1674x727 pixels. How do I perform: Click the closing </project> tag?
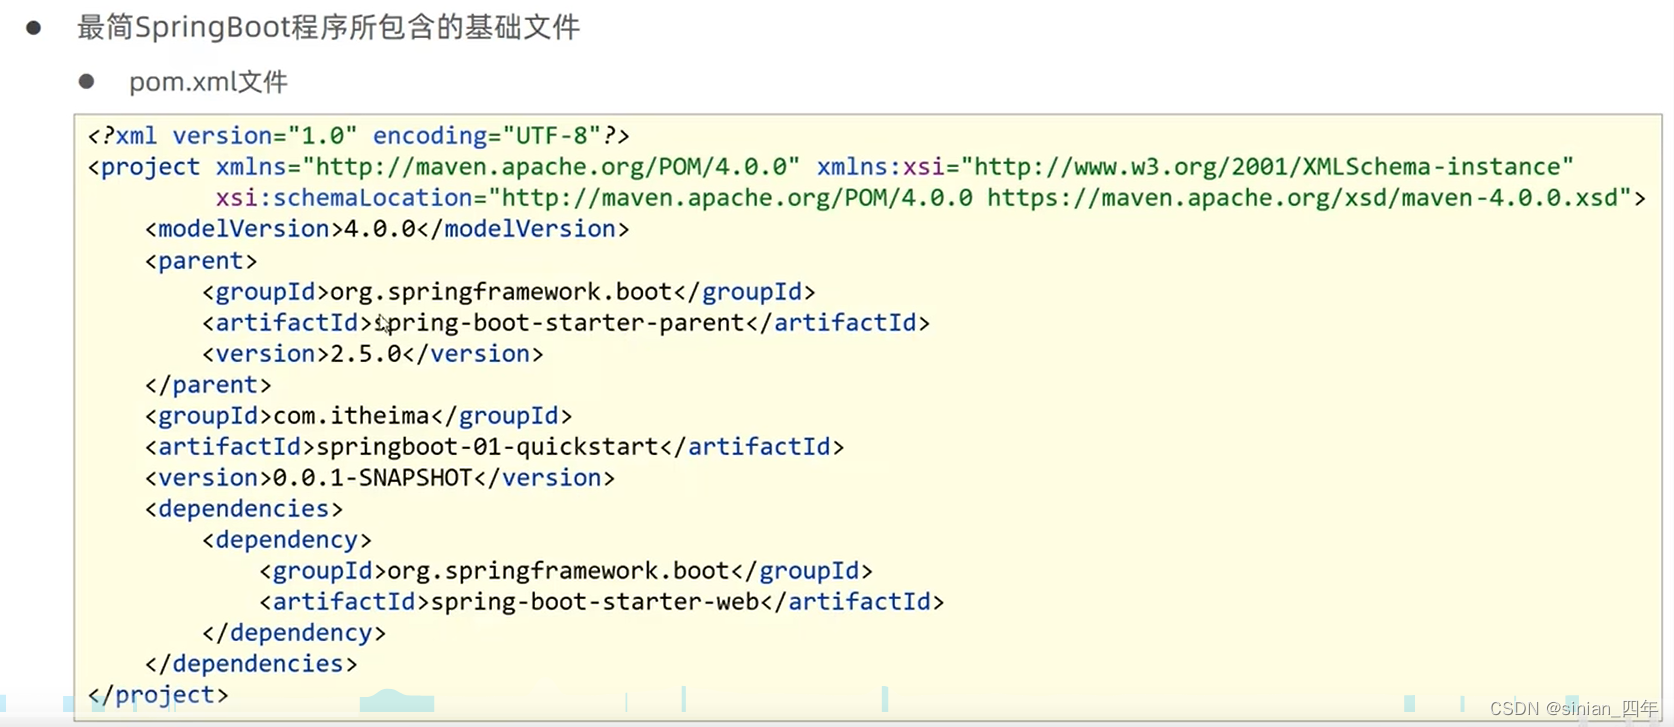pyautogui.click(x=158, y=695)
